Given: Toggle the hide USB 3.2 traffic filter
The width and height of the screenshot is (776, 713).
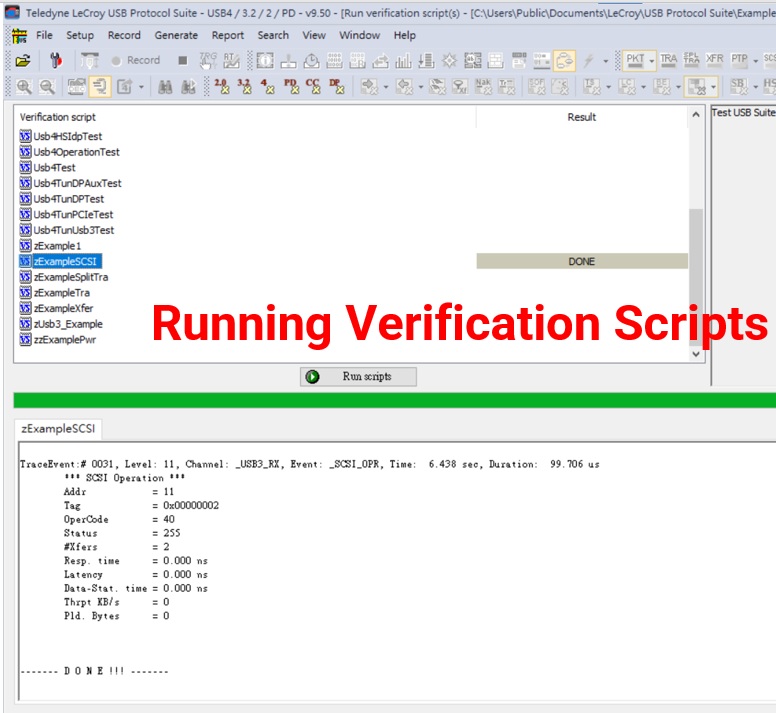Looking at the screenshot, I should point(244,87).
